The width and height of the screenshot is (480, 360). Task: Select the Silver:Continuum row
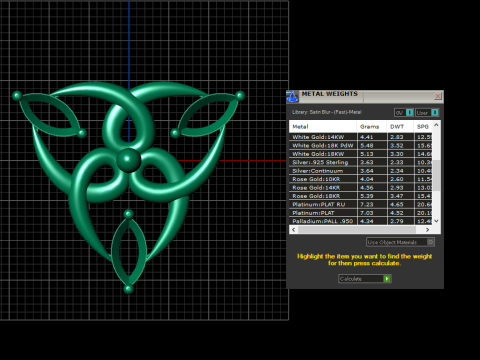point(361,171)
